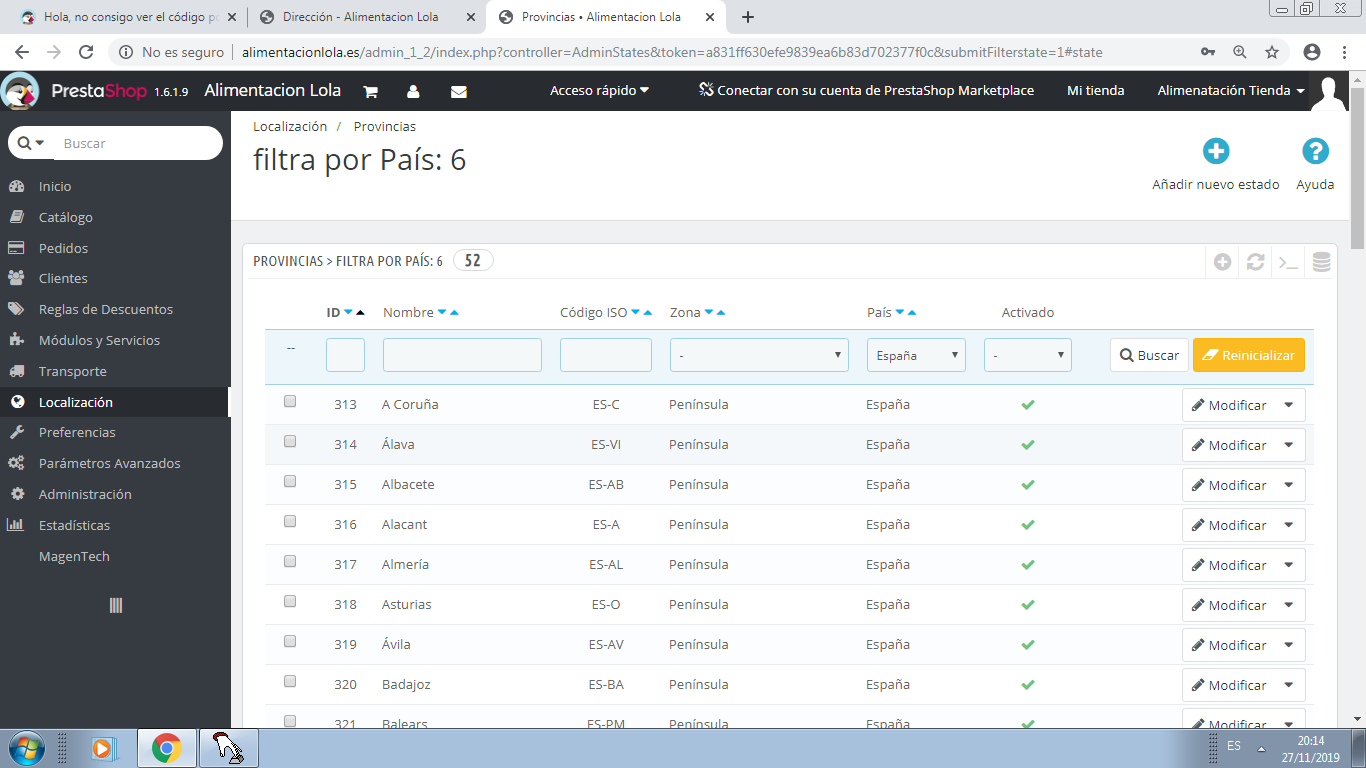1366x768 pixels.
Task: Bookmark this page with star icon
Action: [x=1272, y=52]
